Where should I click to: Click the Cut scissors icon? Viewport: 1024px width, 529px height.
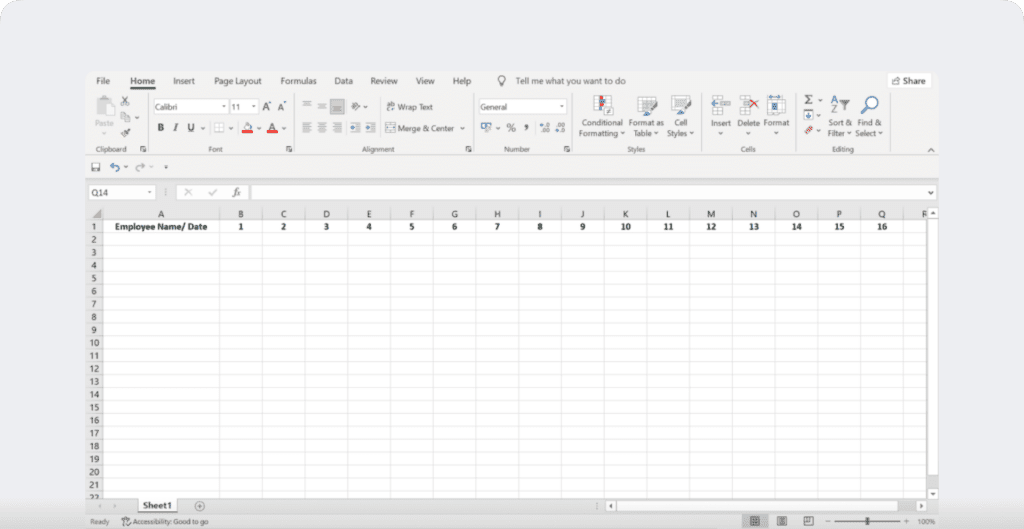point(125,101)
